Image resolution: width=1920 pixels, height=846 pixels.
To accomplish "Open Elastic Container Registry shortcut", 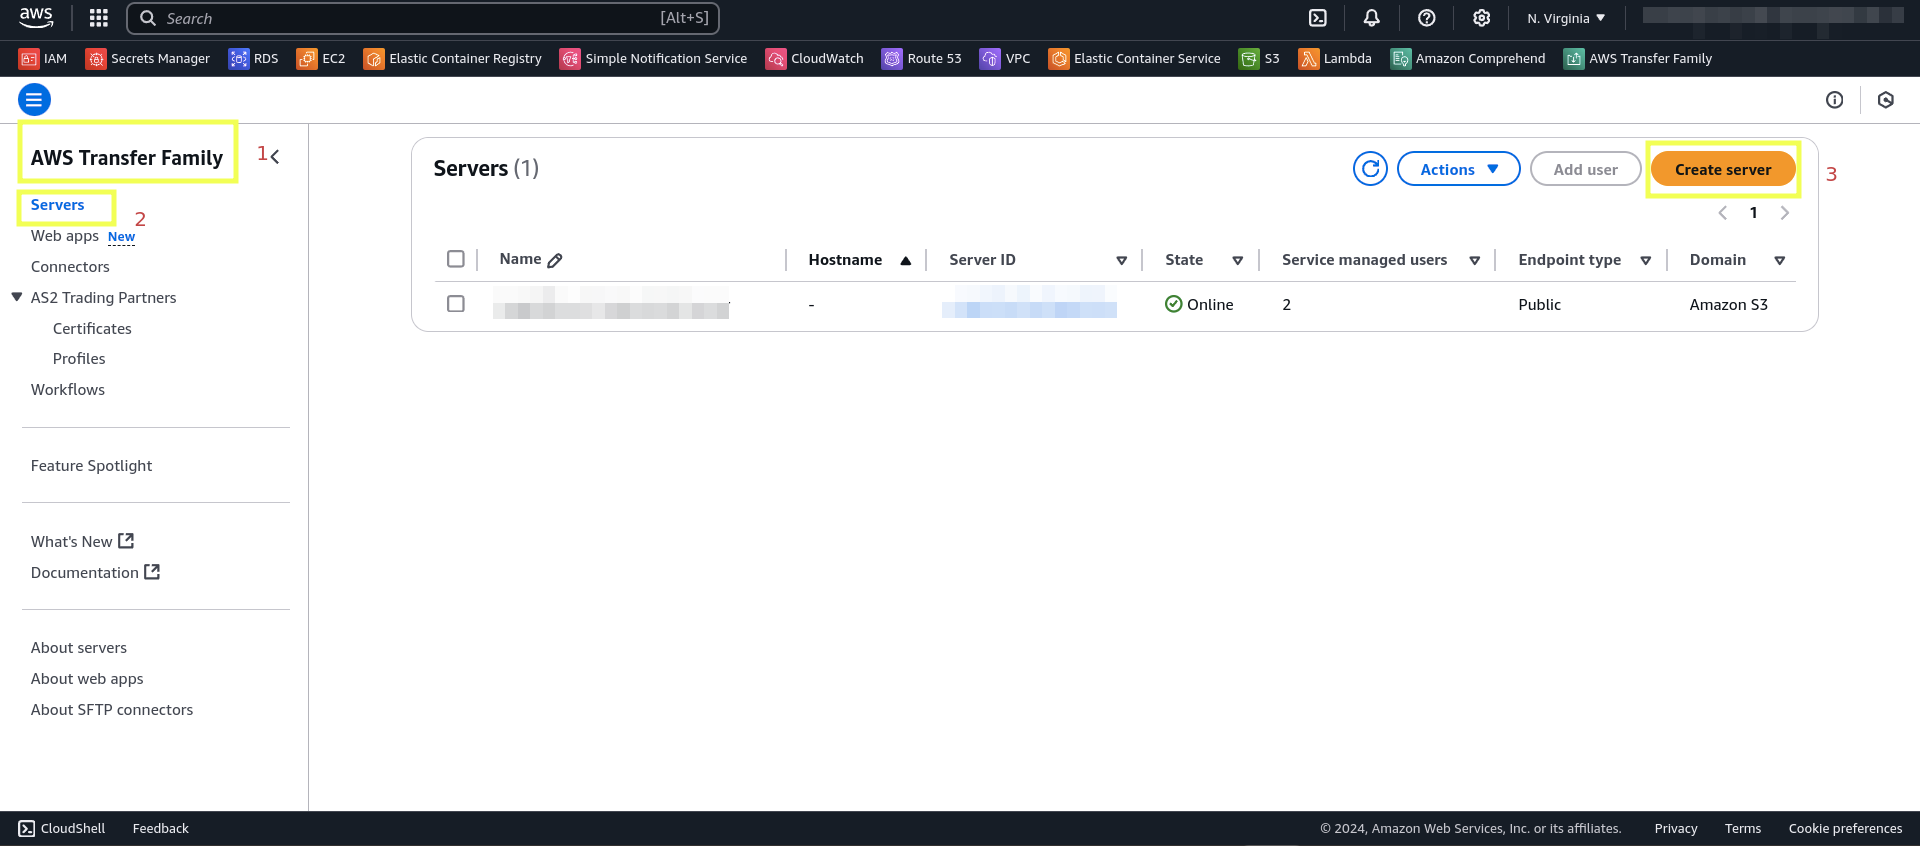I will (x=453, y=59).
